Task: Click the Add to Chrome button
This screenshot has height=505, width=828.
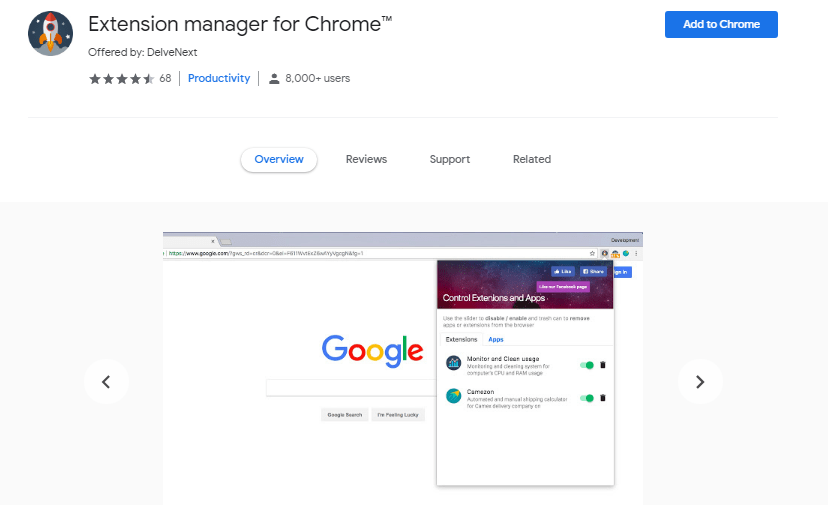Action: pyautogui.click(x=721, y=25)
